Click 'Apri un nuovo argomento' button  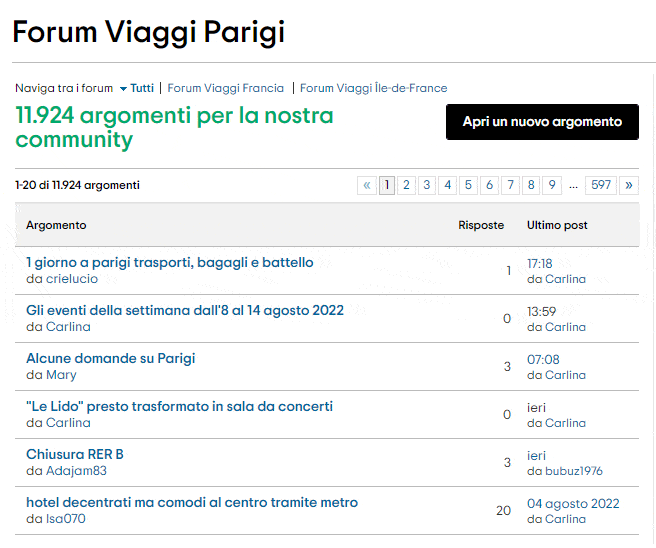(542, 122)
